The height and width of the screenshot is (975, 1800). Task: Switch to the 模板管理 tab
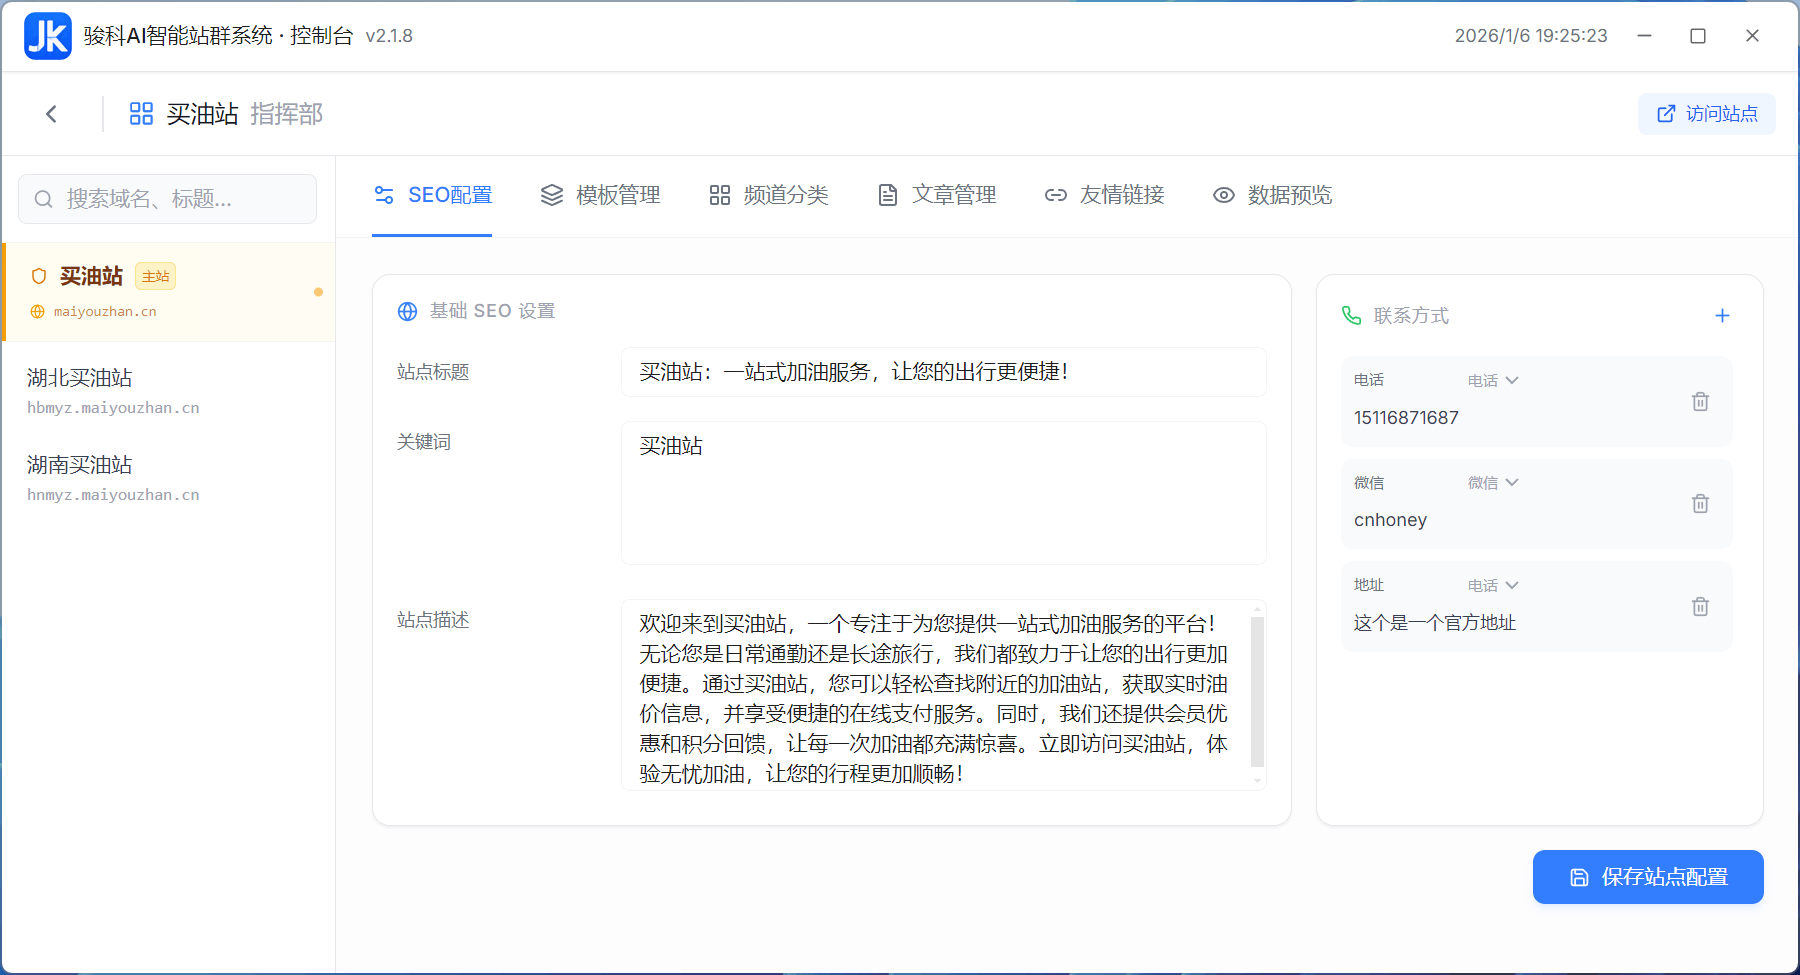[599, 195]
